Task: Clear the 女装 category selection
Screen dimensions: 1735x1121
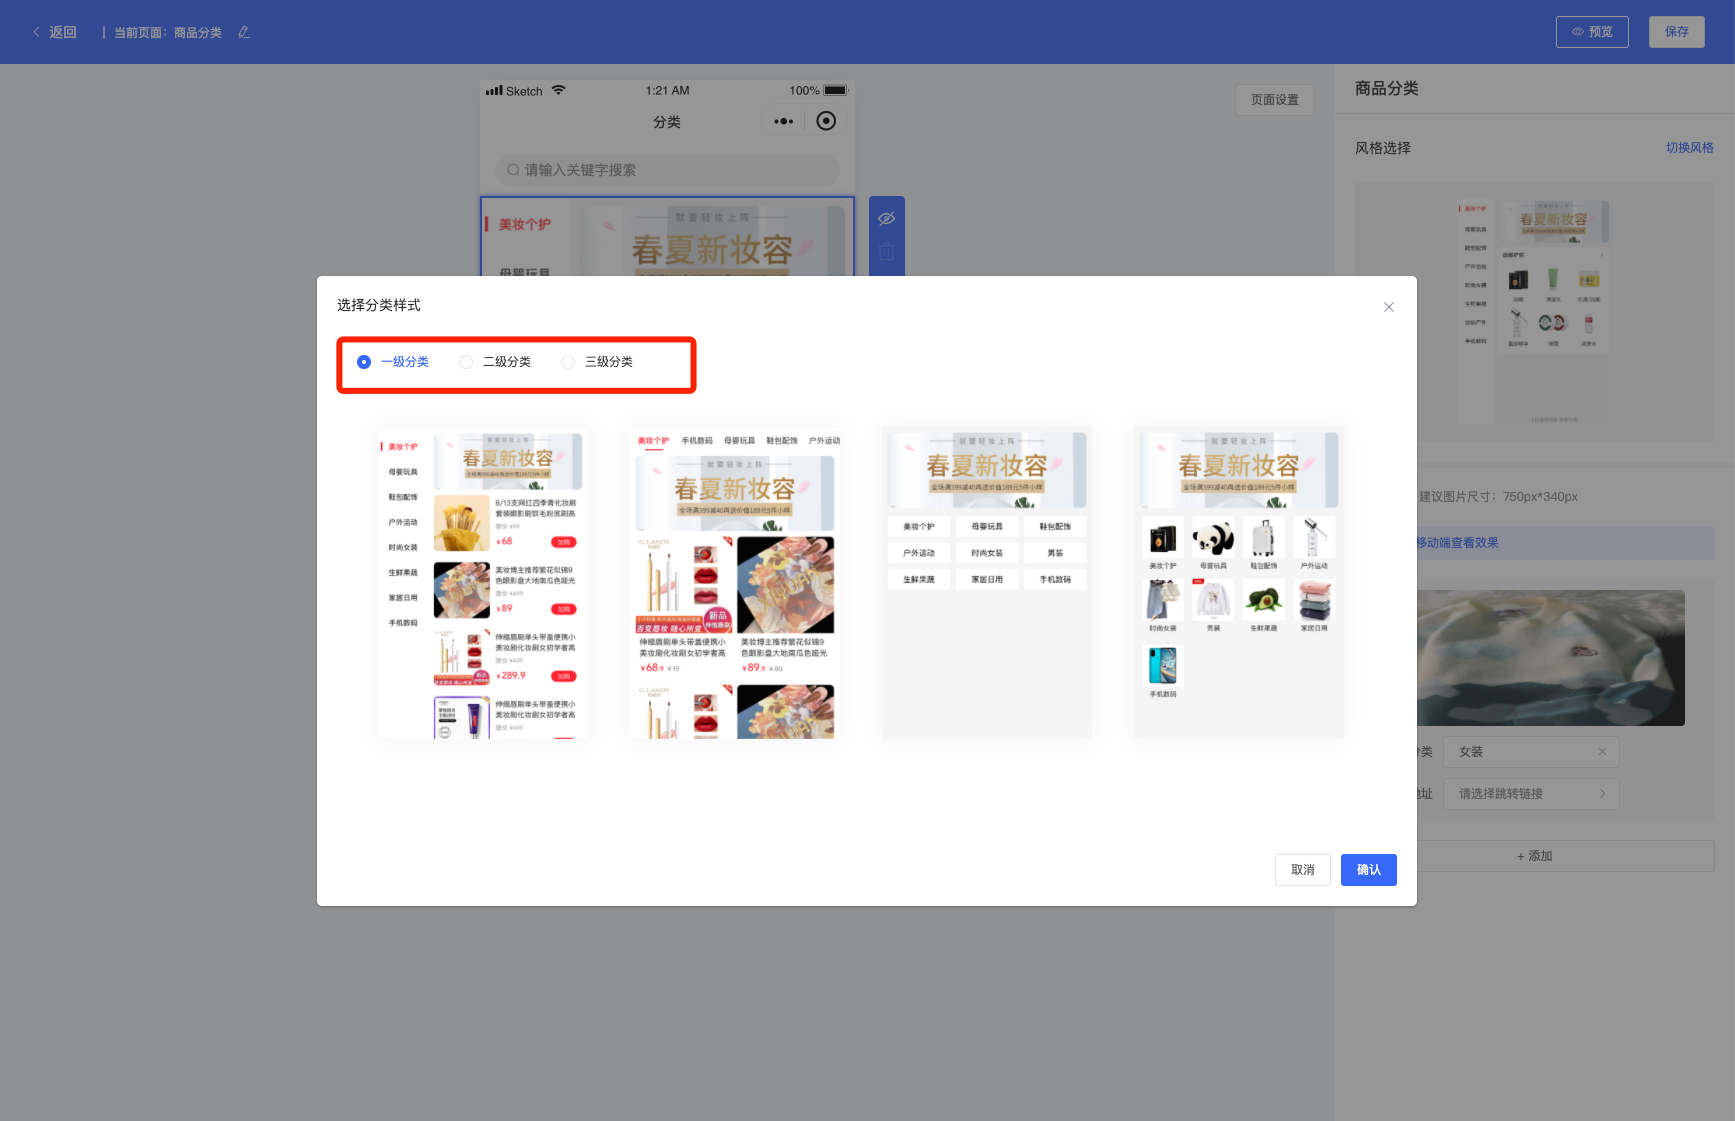Action: [1602, 752]
